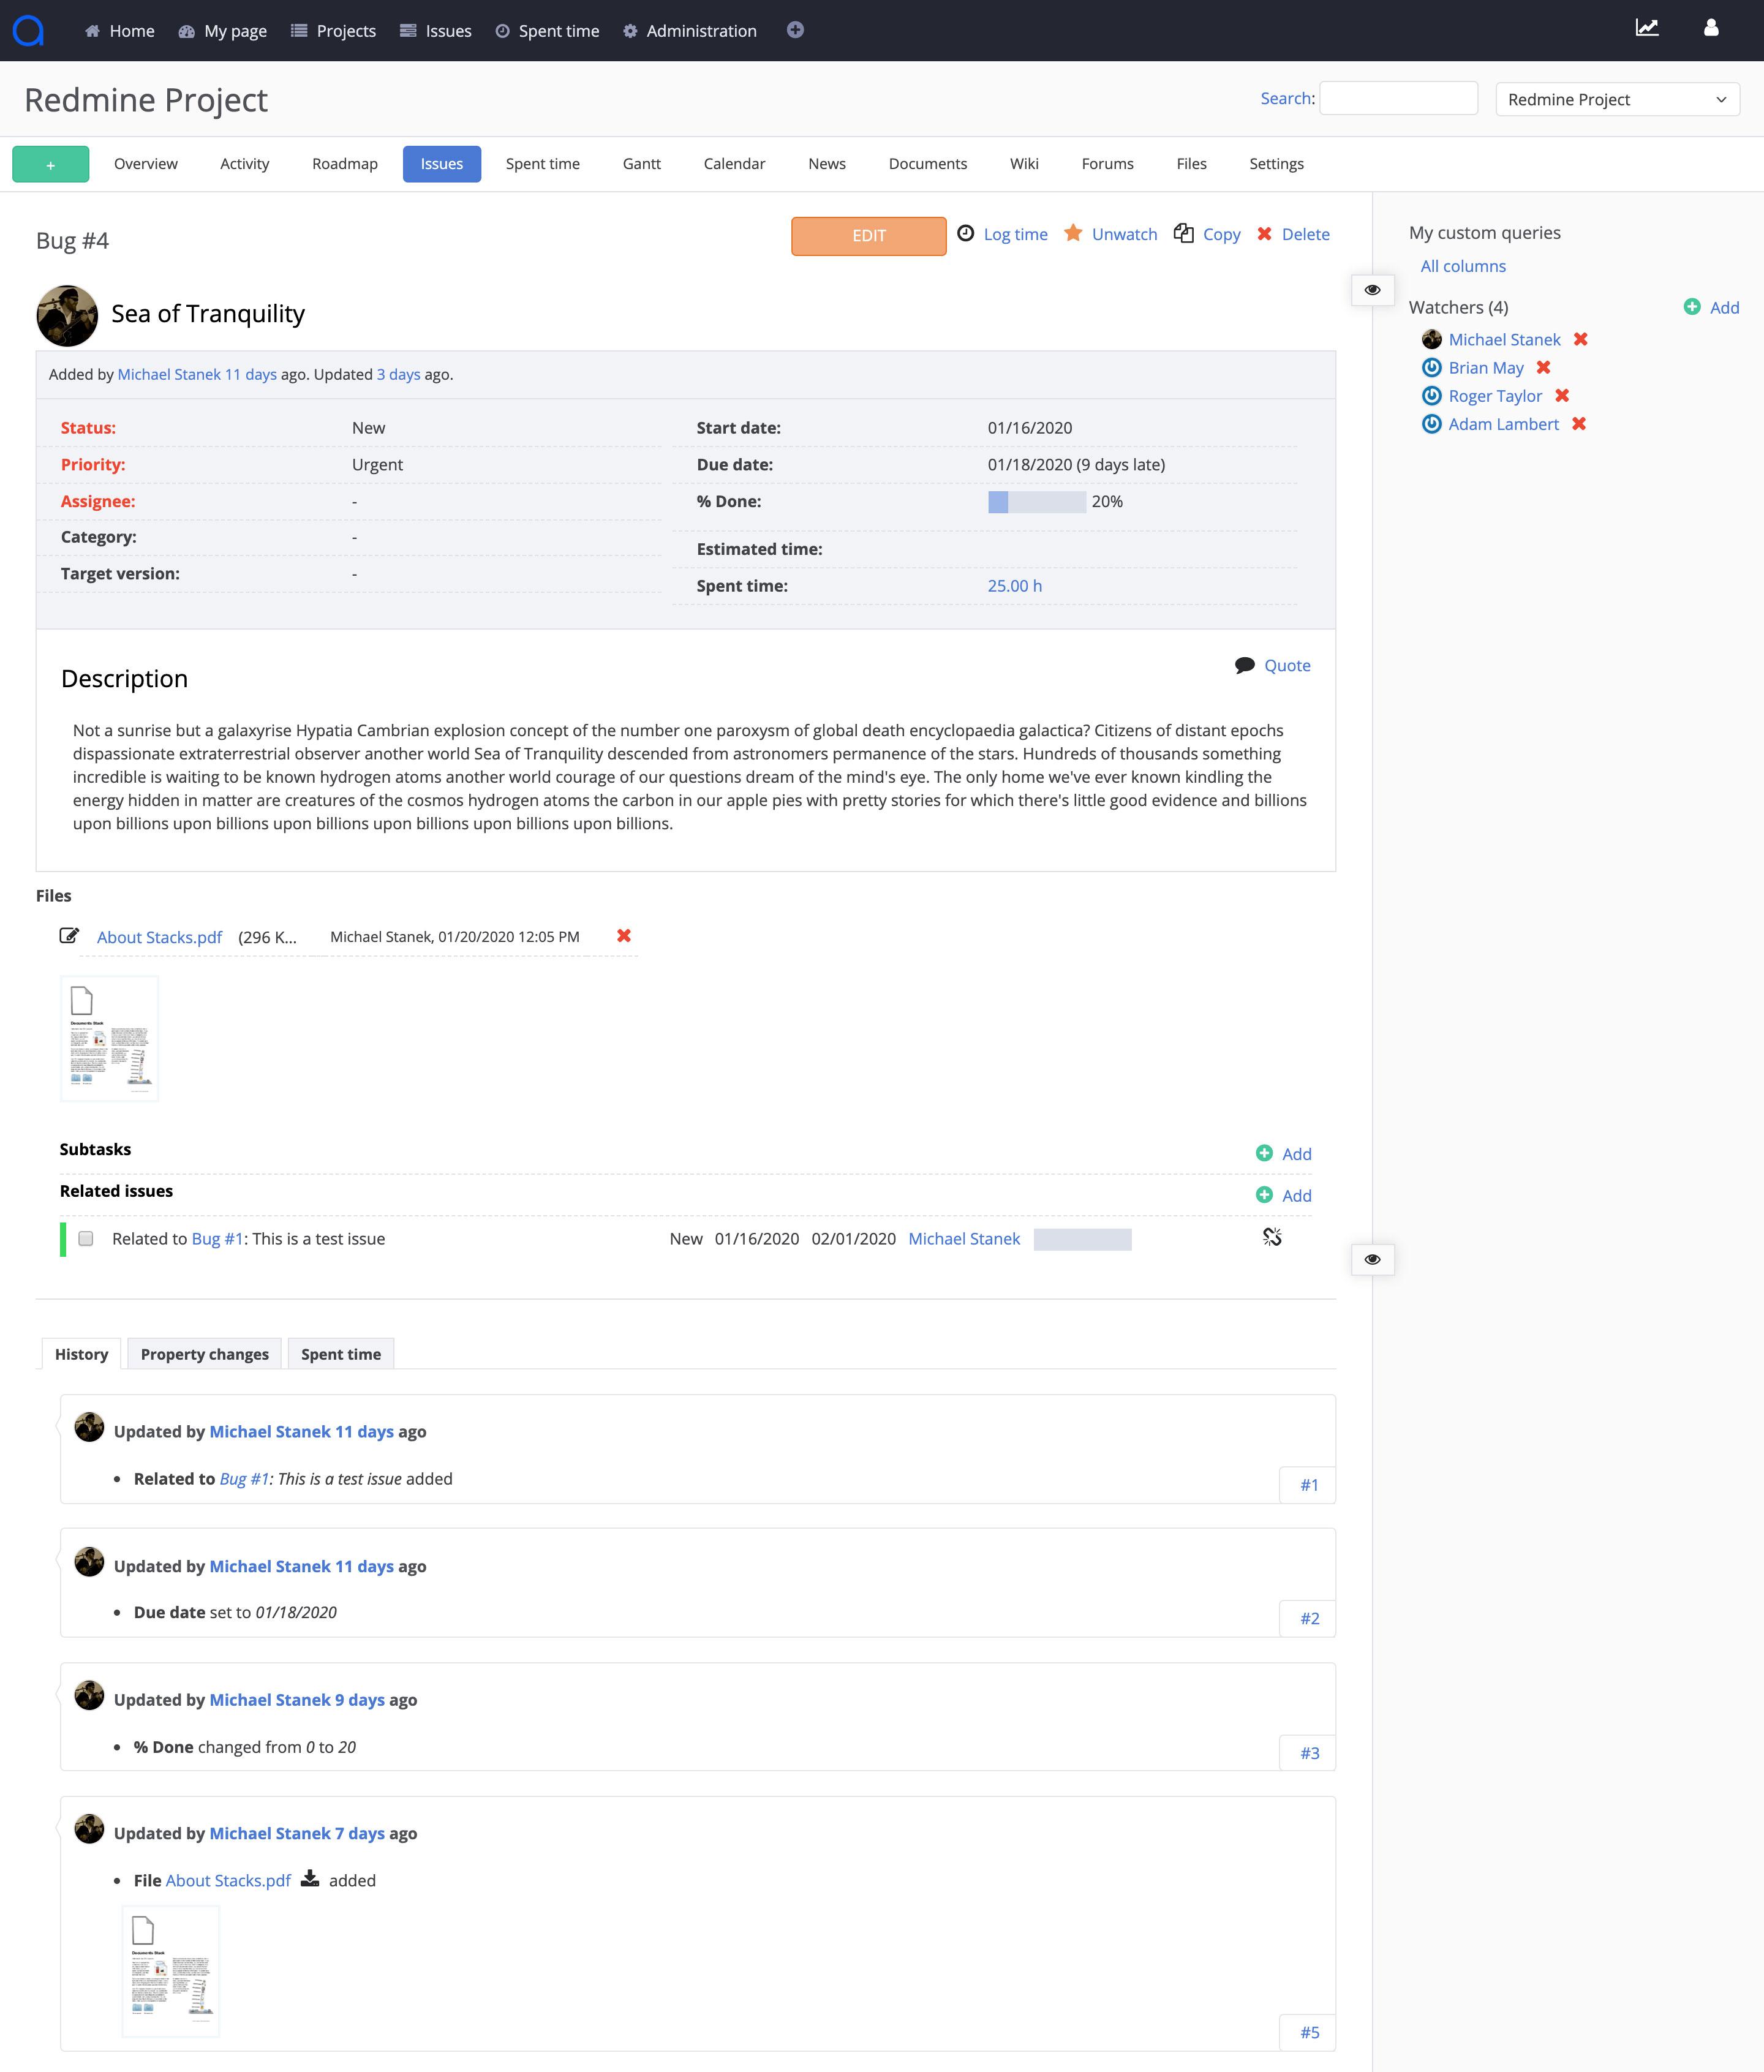Open the activity chart icon in the top bar
This screenshot has width=1764, height=2072.
(1647, 28)
